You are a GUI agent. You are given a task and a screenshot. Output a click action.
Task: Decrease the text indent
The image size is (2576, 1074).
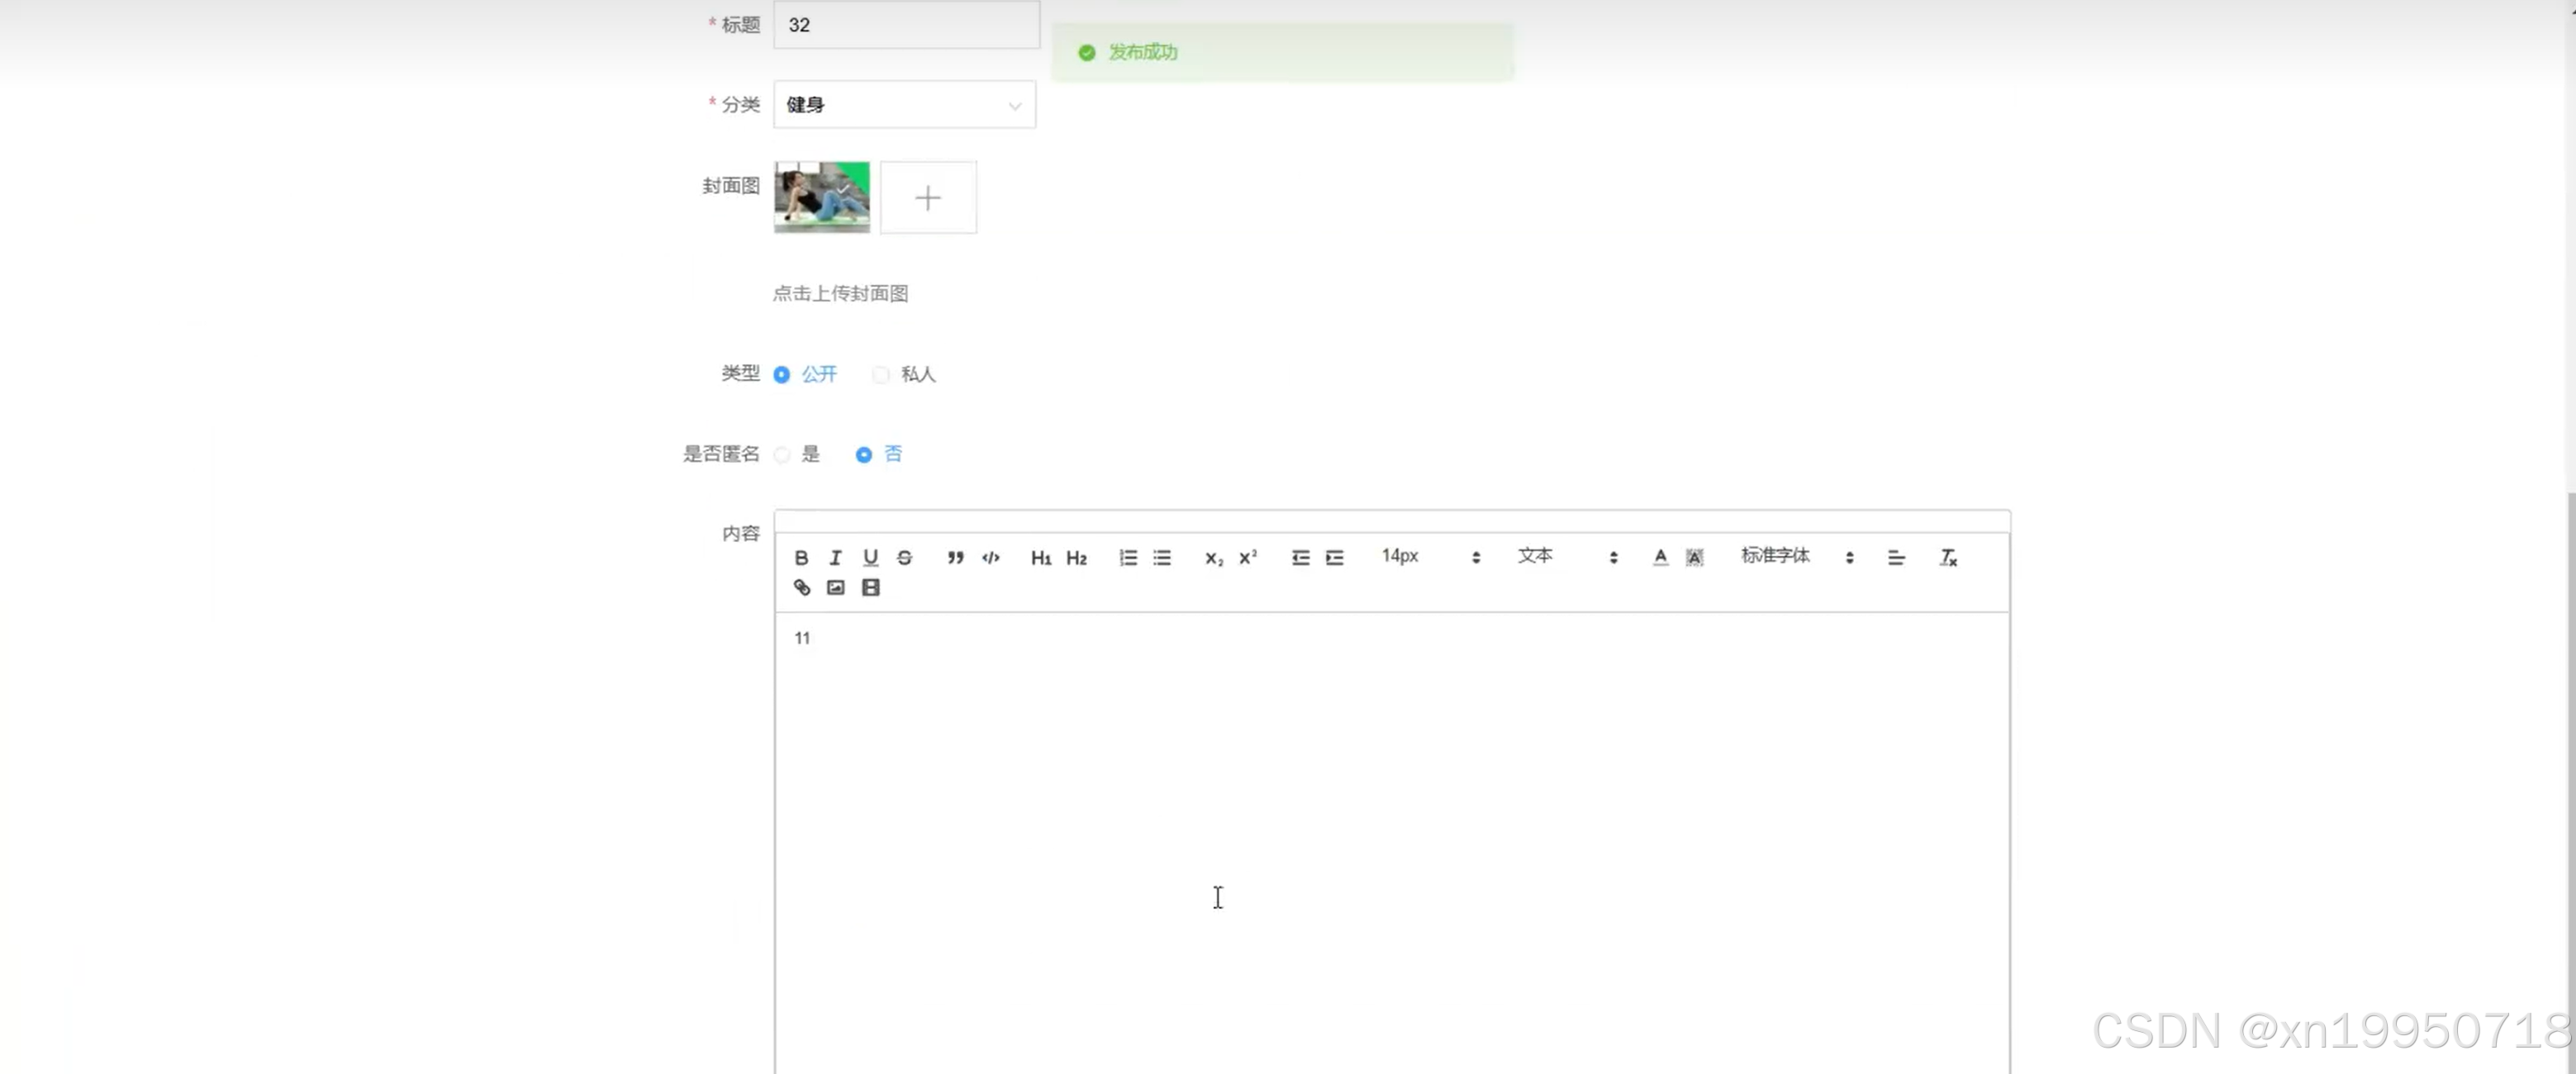(1300, 557)
